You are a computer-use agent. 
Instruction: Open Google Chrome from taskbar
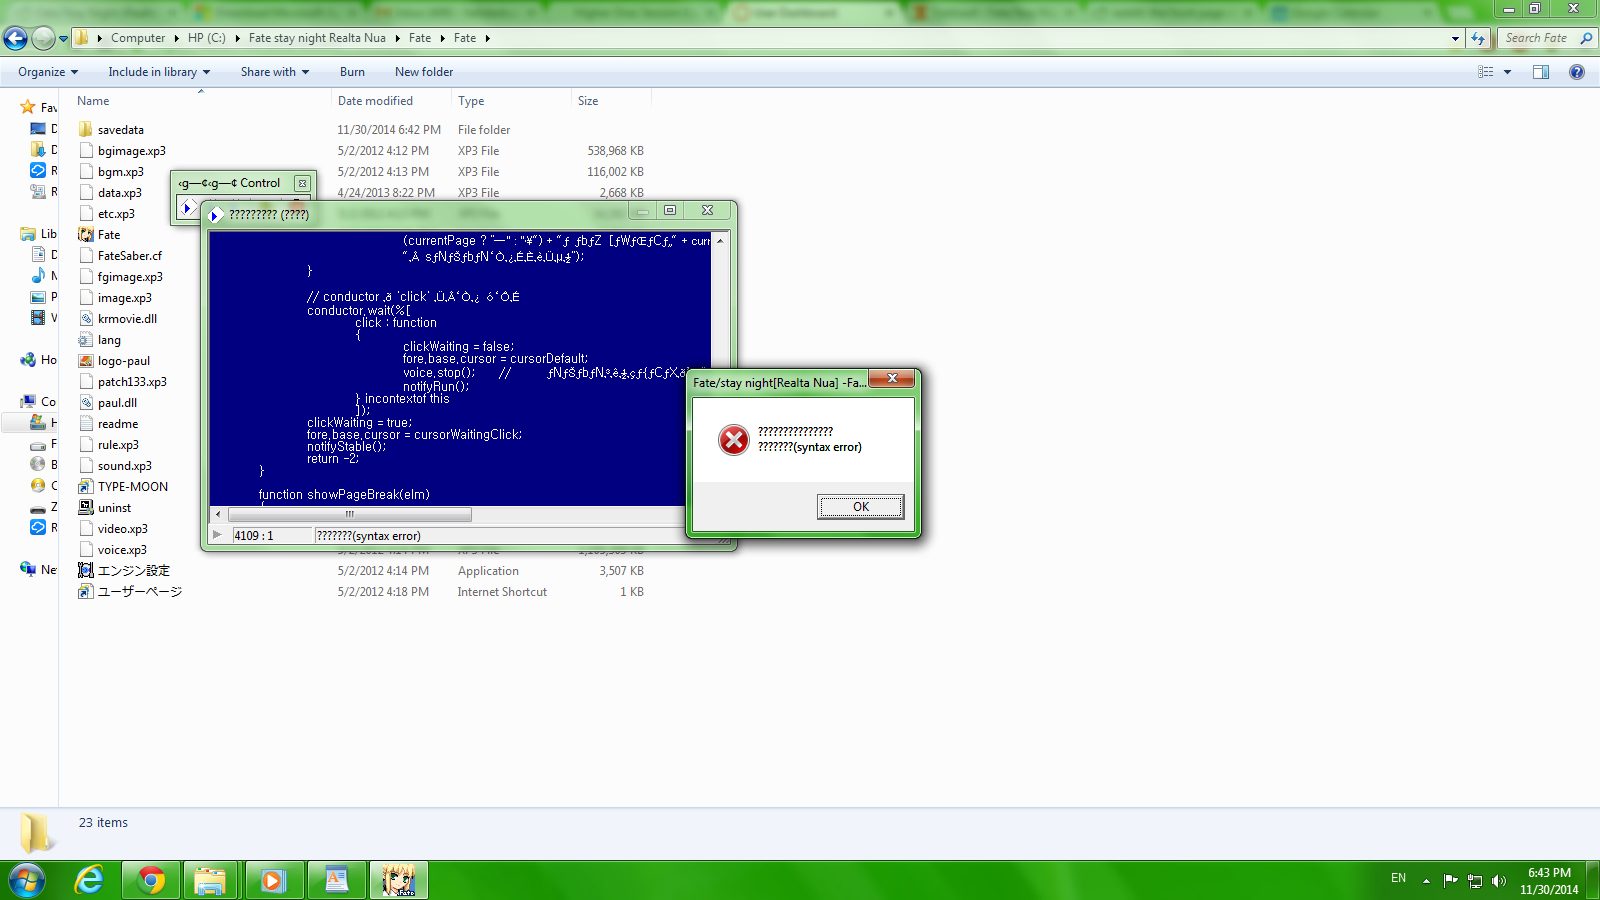click(152, 880)
